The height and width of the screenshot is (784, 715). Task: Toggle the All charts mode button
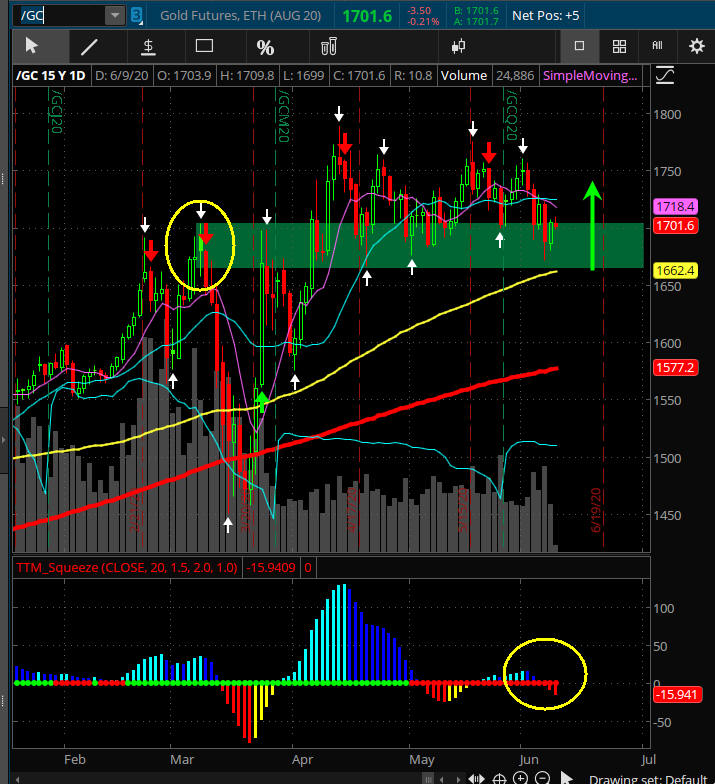[657, 46]
